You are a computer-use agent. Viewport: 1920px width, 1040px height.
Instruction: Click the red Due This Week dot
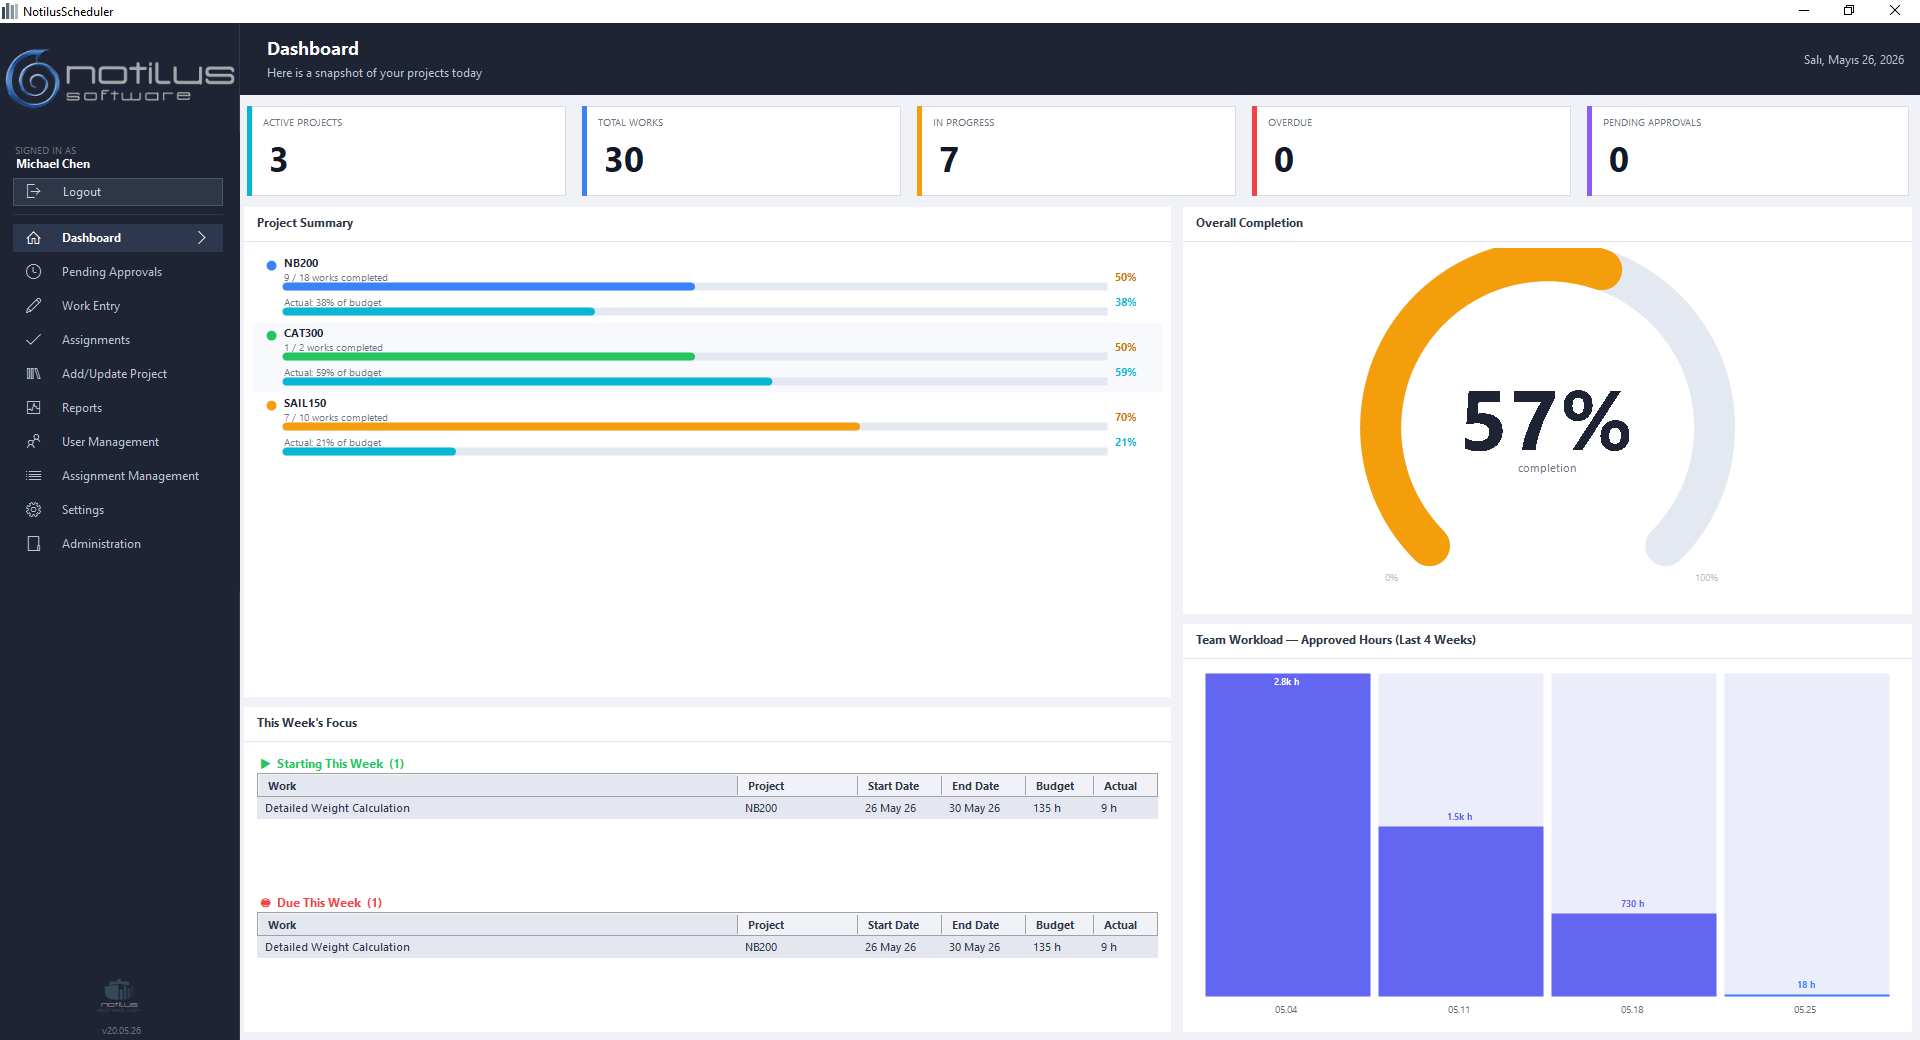[x=265, y=903]
